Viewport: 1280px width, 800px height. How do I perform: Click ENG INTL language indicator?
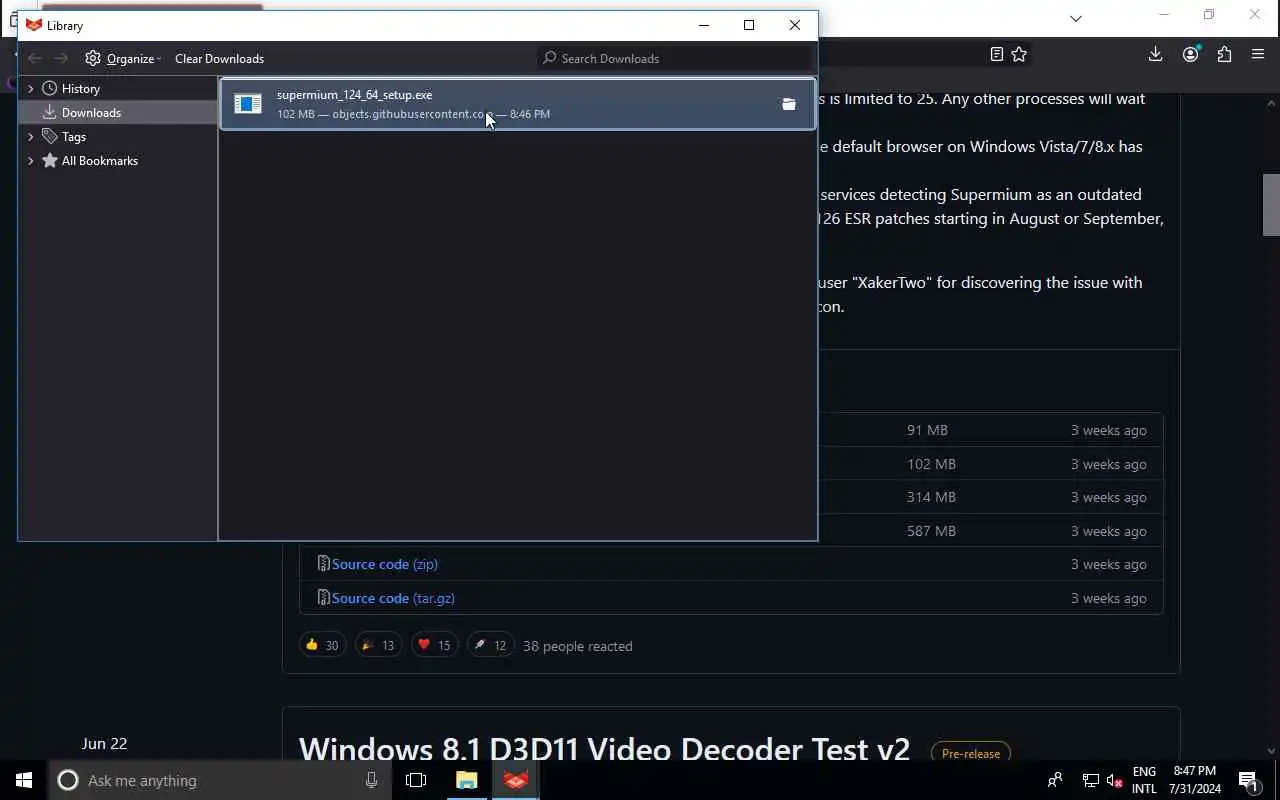[x=1144, y=780]
